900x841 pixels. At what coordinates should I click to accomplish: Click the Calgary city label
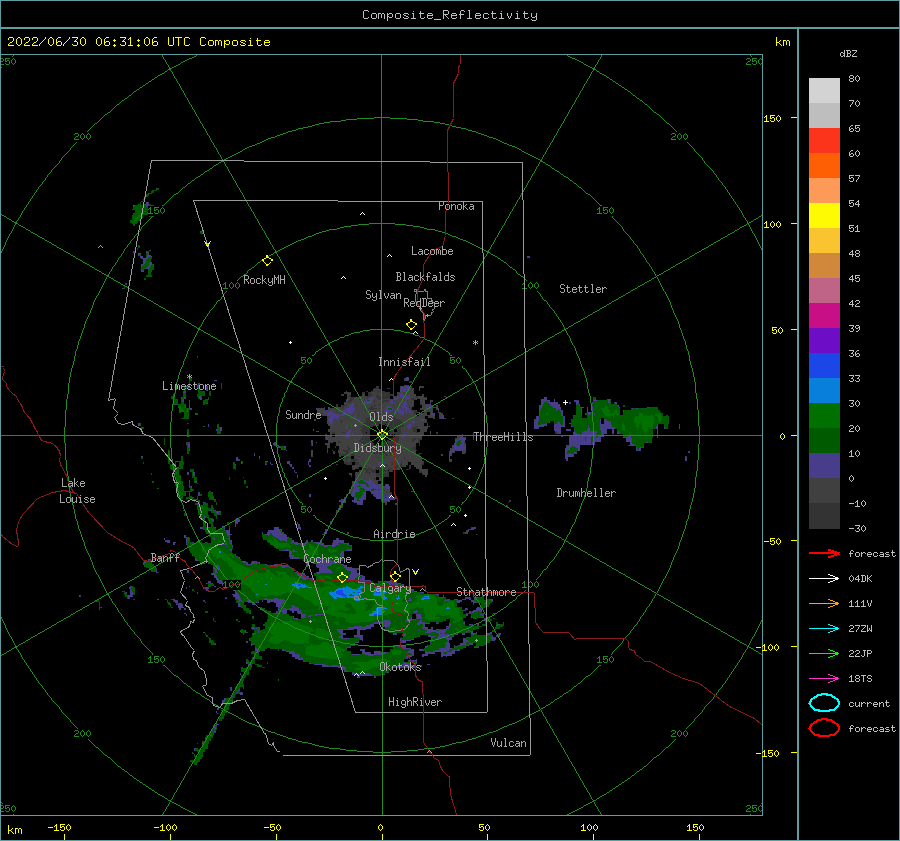(390, 588)
